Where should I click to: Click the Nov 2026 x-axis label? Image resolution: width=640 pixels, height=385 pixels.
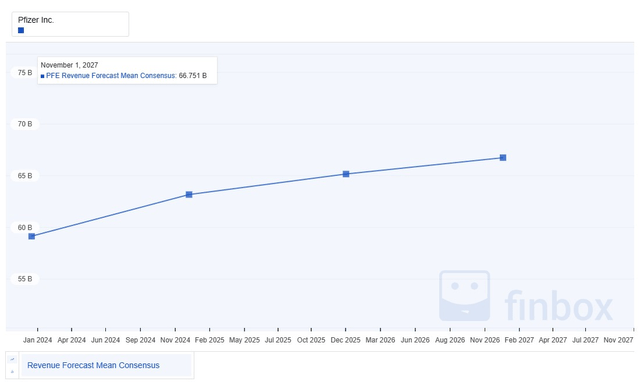[x=485, y=340]
